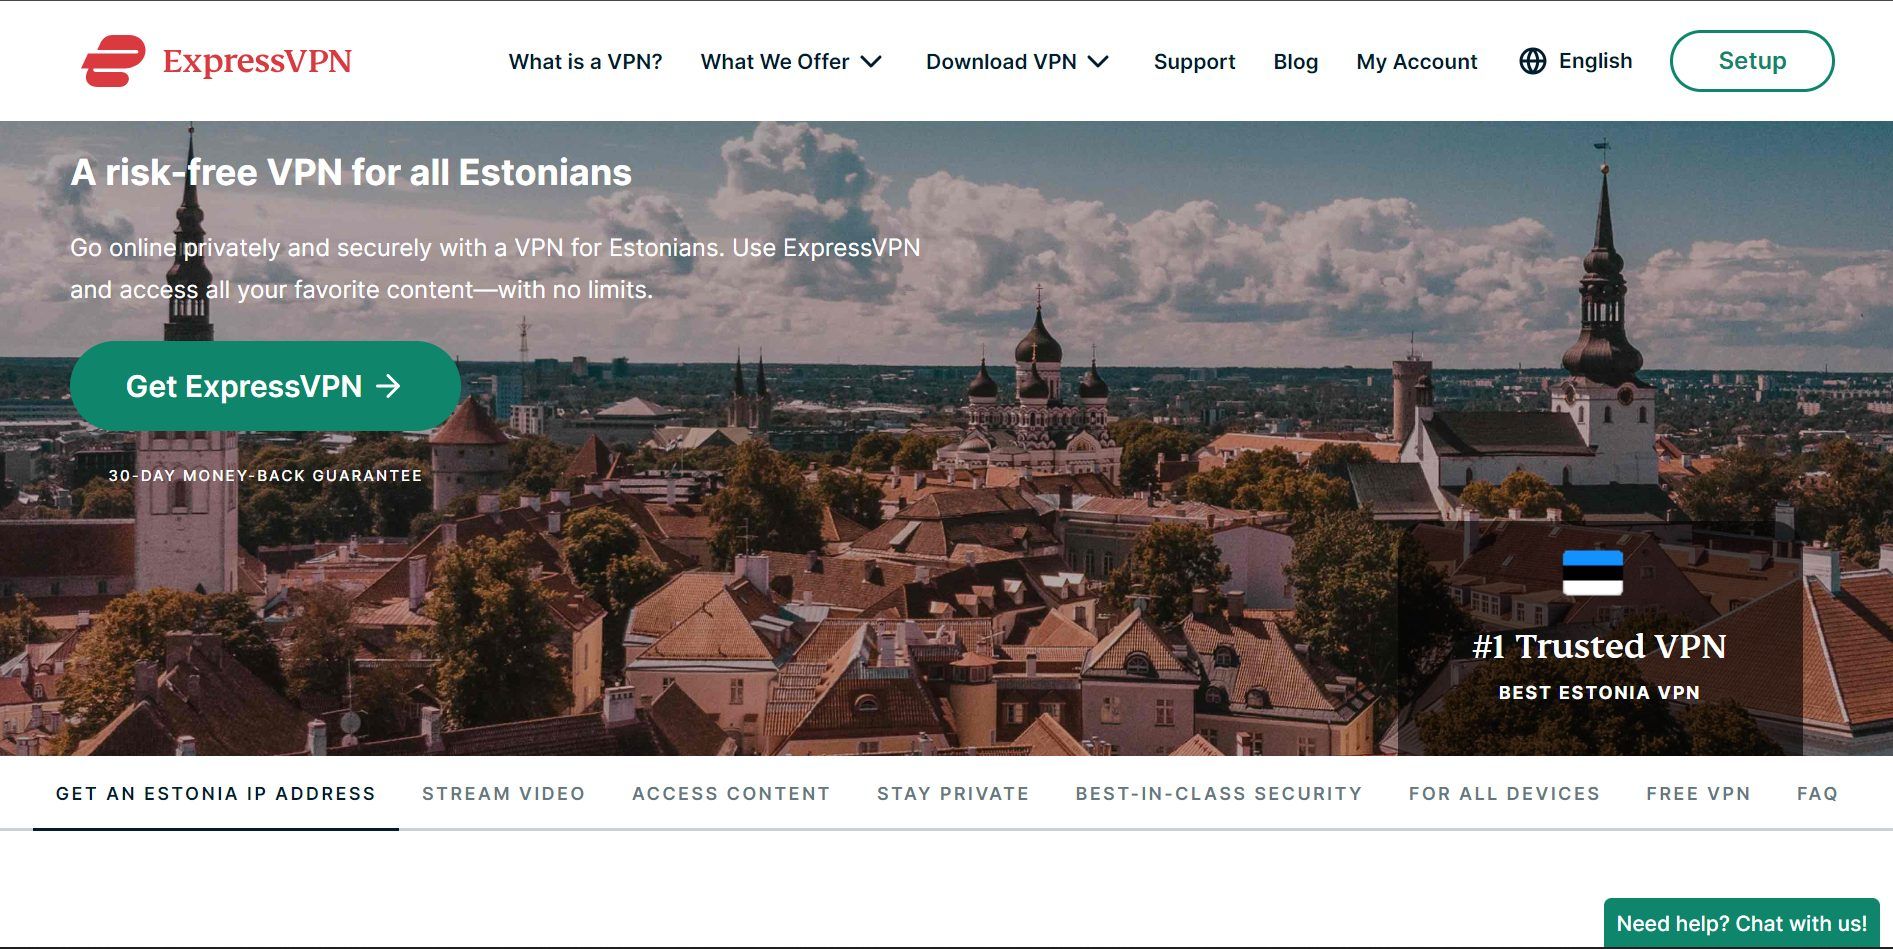Switch to the Access Content tab

731,794
